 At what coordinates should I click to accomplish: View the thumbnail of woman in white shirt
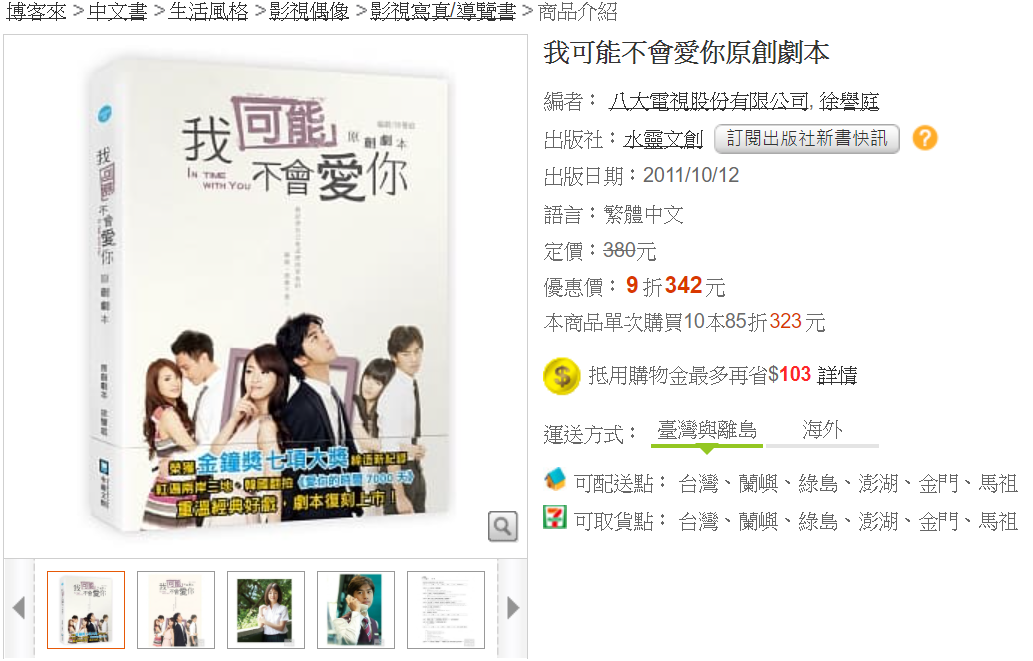pyautogui.click(x=265, y=610)
